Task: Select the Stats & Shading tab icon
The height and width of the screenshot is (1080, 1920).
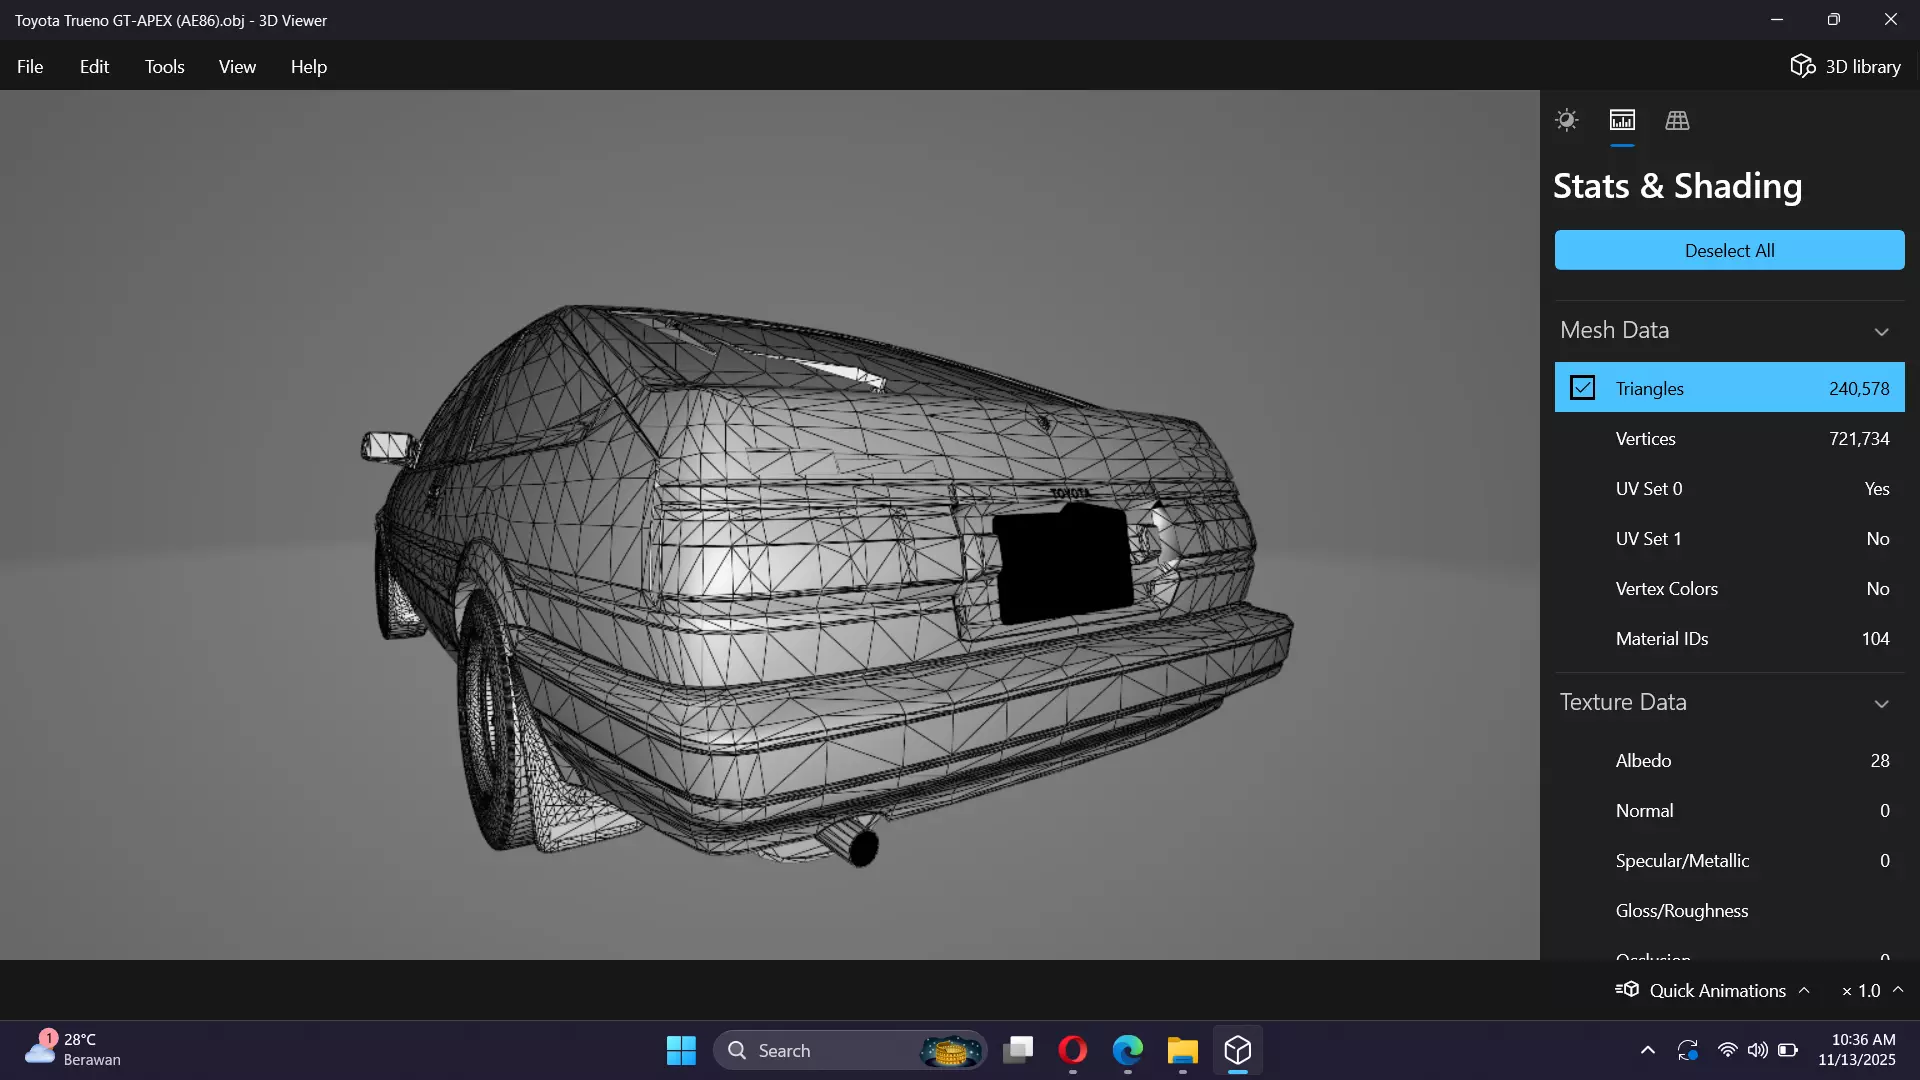Action: [x=1622, y=120]
